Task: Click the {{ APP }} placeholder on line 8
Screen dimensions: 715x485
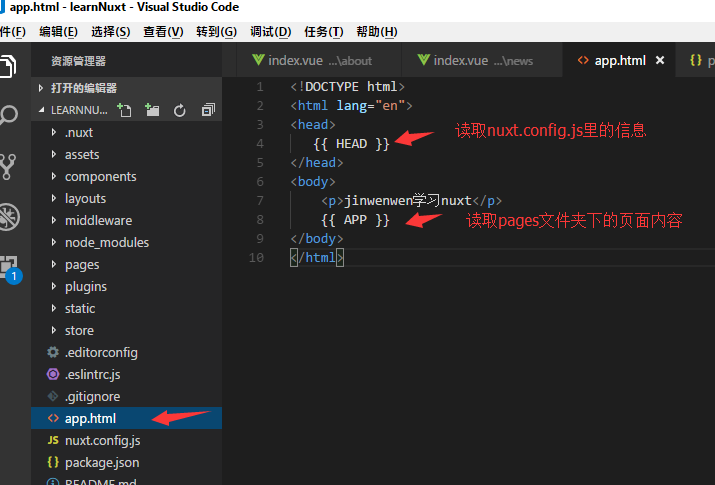Action: [x=355, y=220]
